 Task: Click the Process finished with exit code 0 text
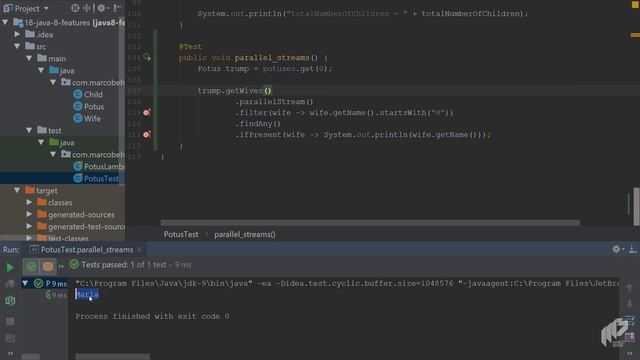pyautogui.click(x=152, y=316)
